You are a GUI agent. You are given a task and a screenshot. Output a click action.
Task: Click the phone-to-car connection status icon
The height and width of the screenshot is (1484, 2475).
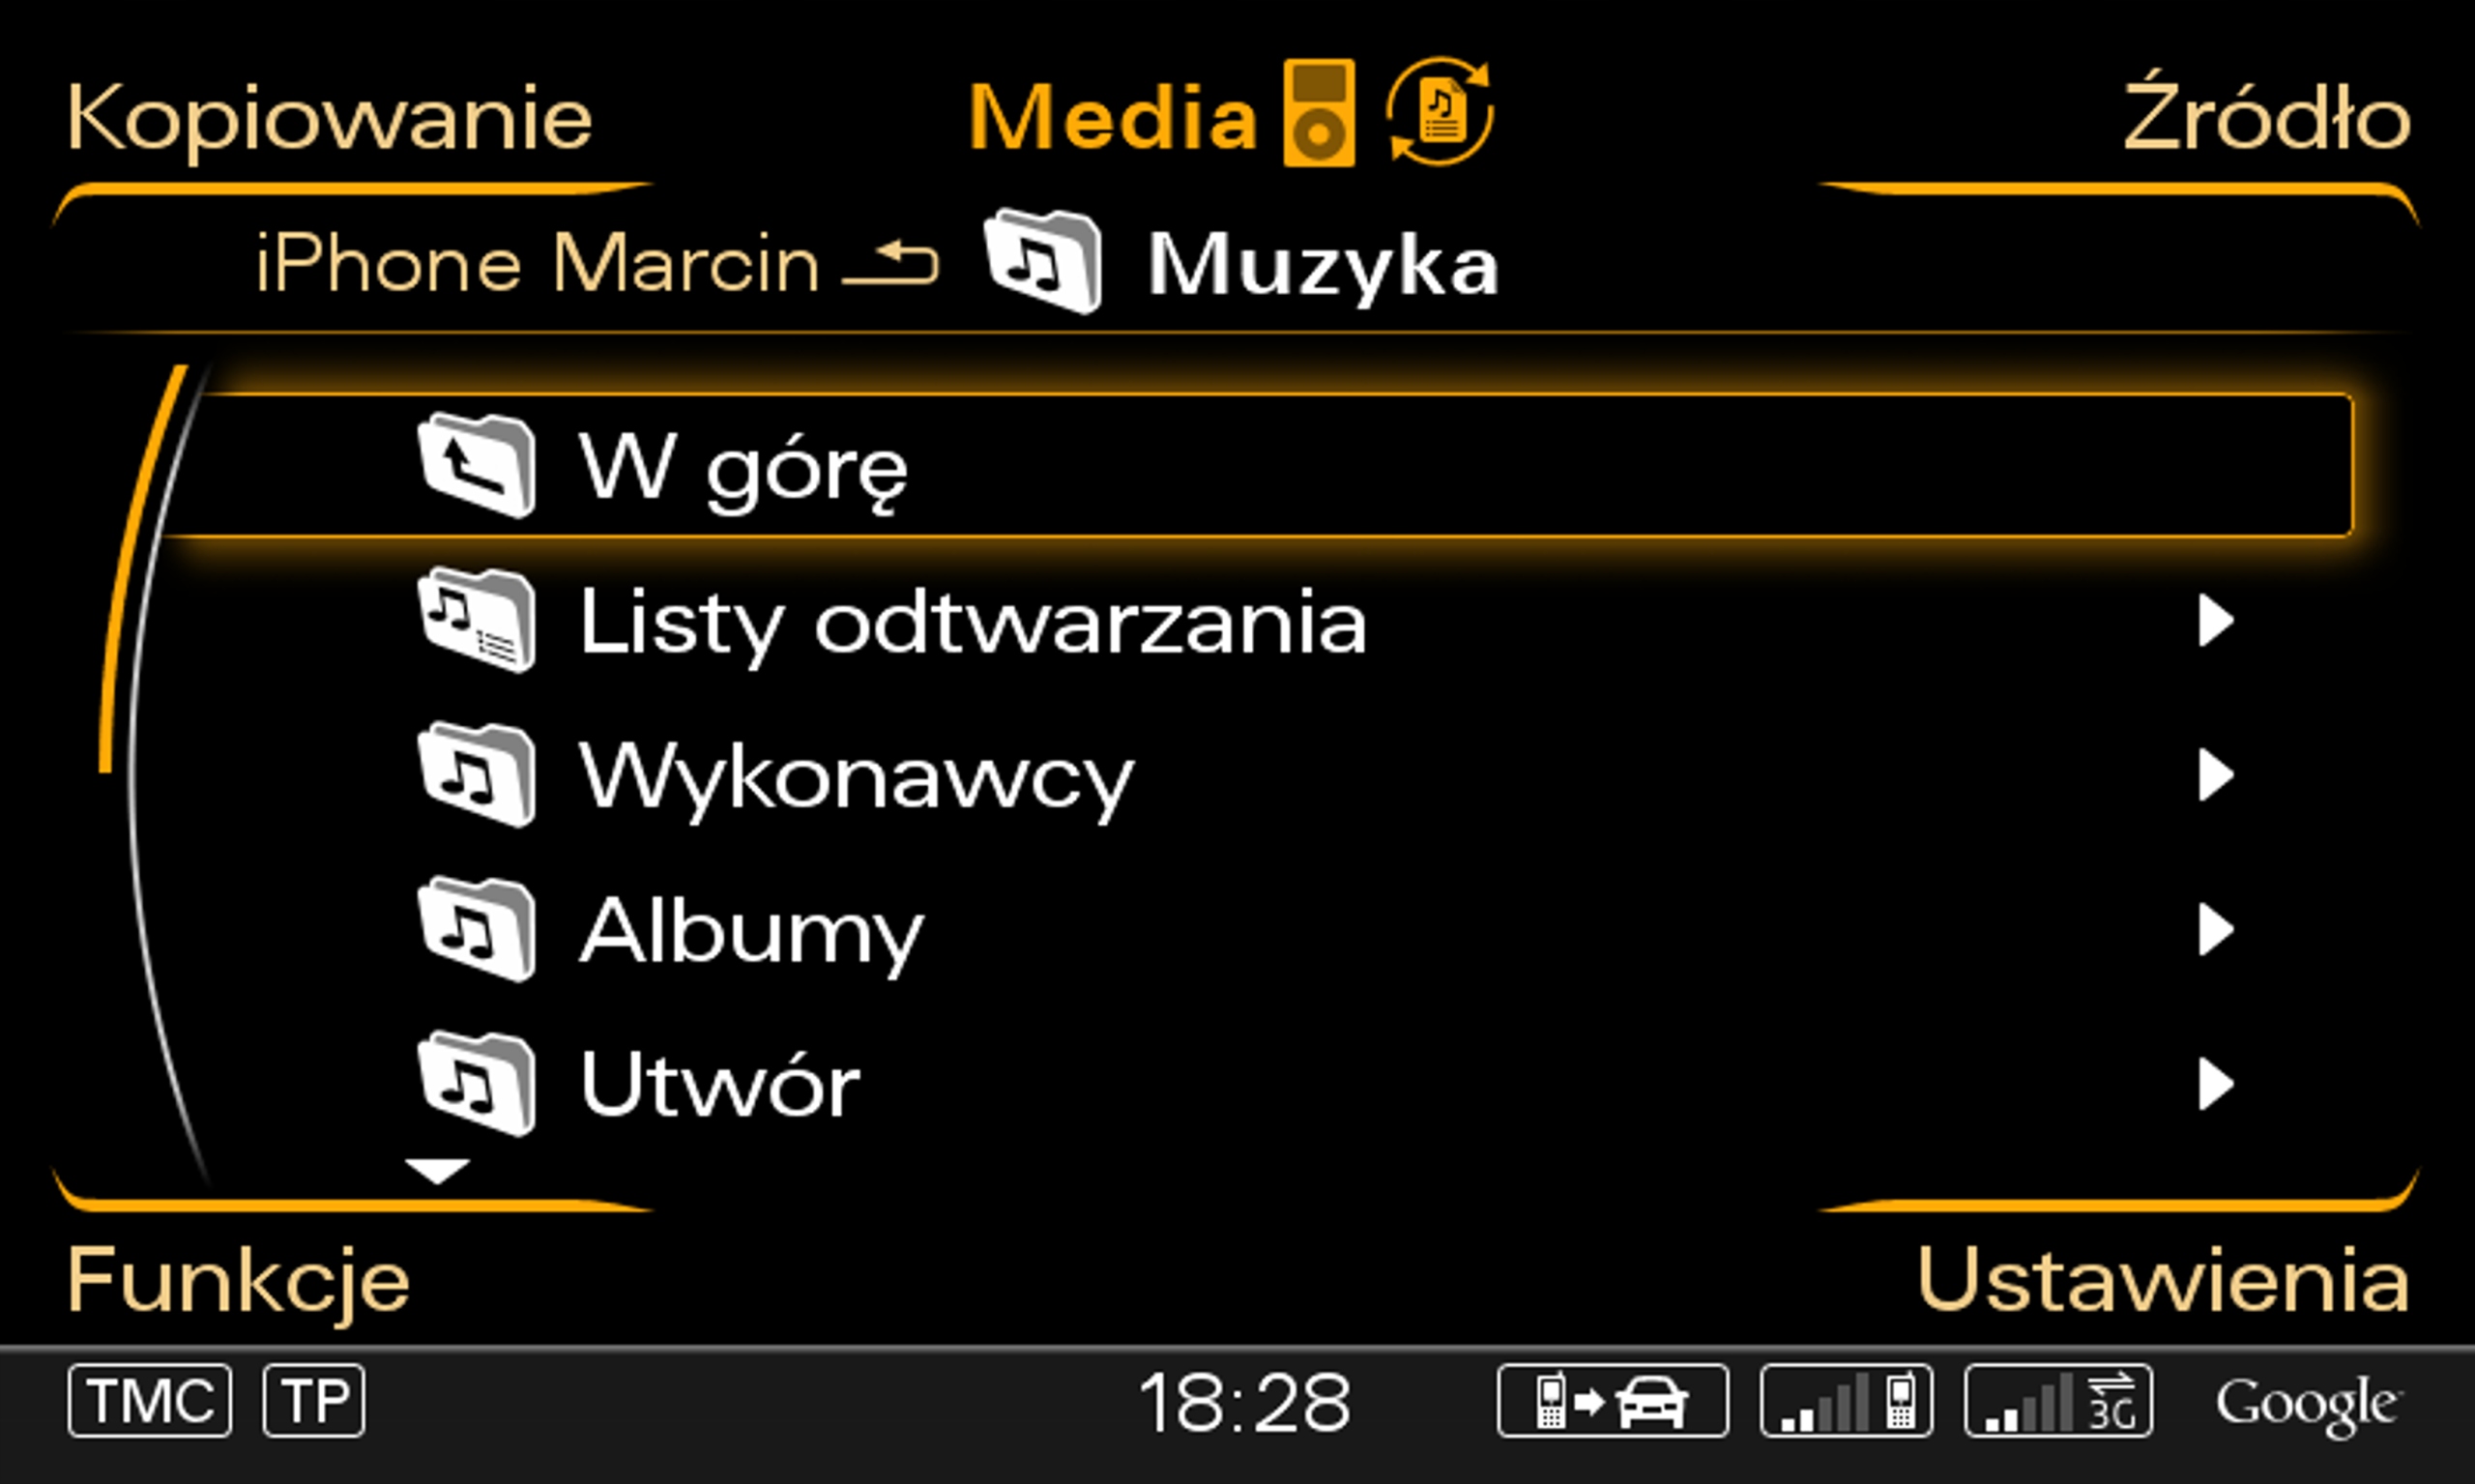click(1612, 1401)
